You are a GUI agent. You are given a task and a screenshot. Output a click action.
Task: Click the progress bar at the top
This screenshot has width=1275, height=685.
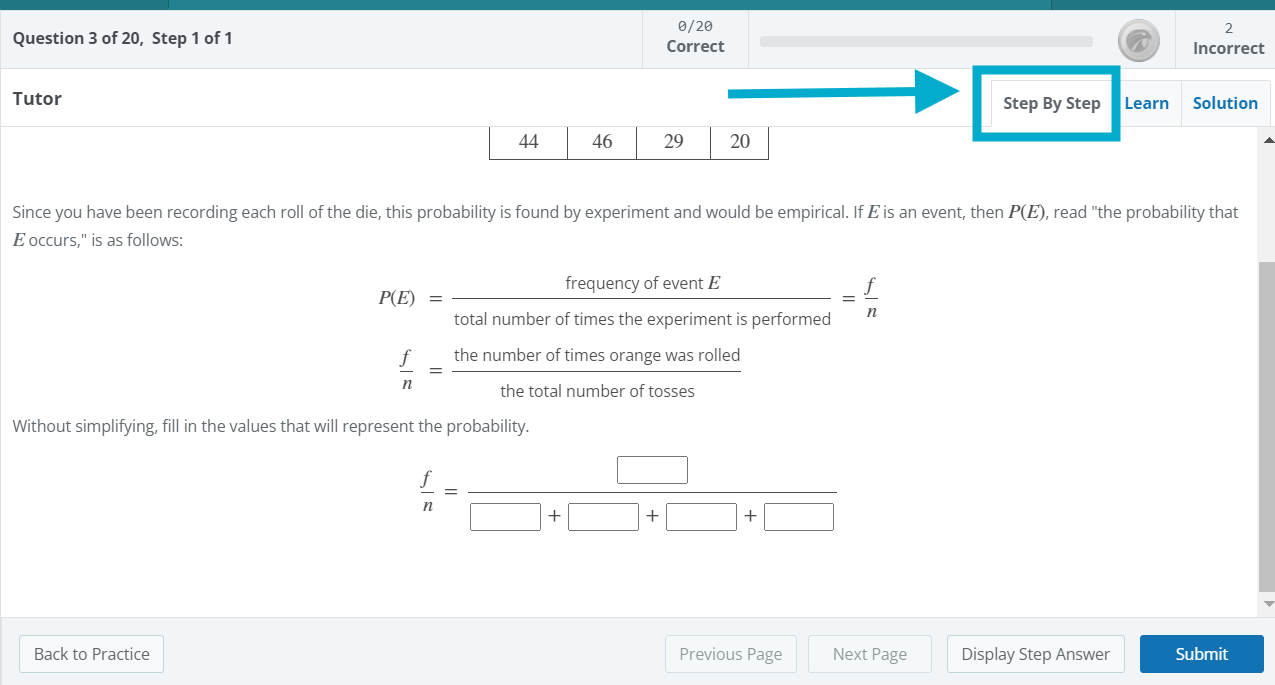pos(926,42)
